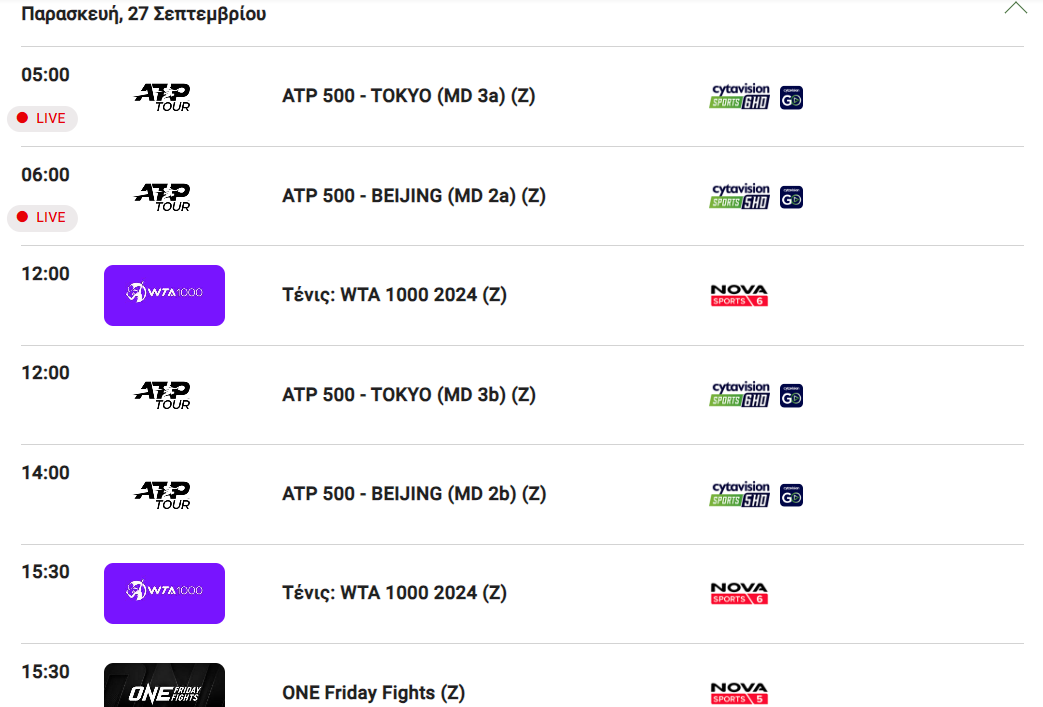Click the Παρασκευή, 27 Σεπτεμβρίου date header

[144, 14]
